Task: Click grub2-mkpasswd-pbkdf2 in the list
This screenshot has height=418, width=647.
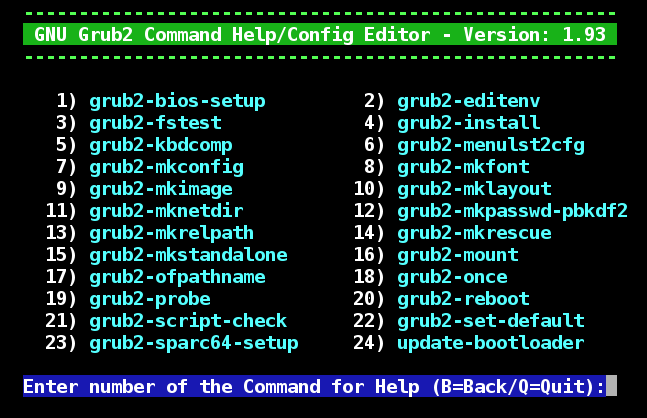Action: (512, 211)
